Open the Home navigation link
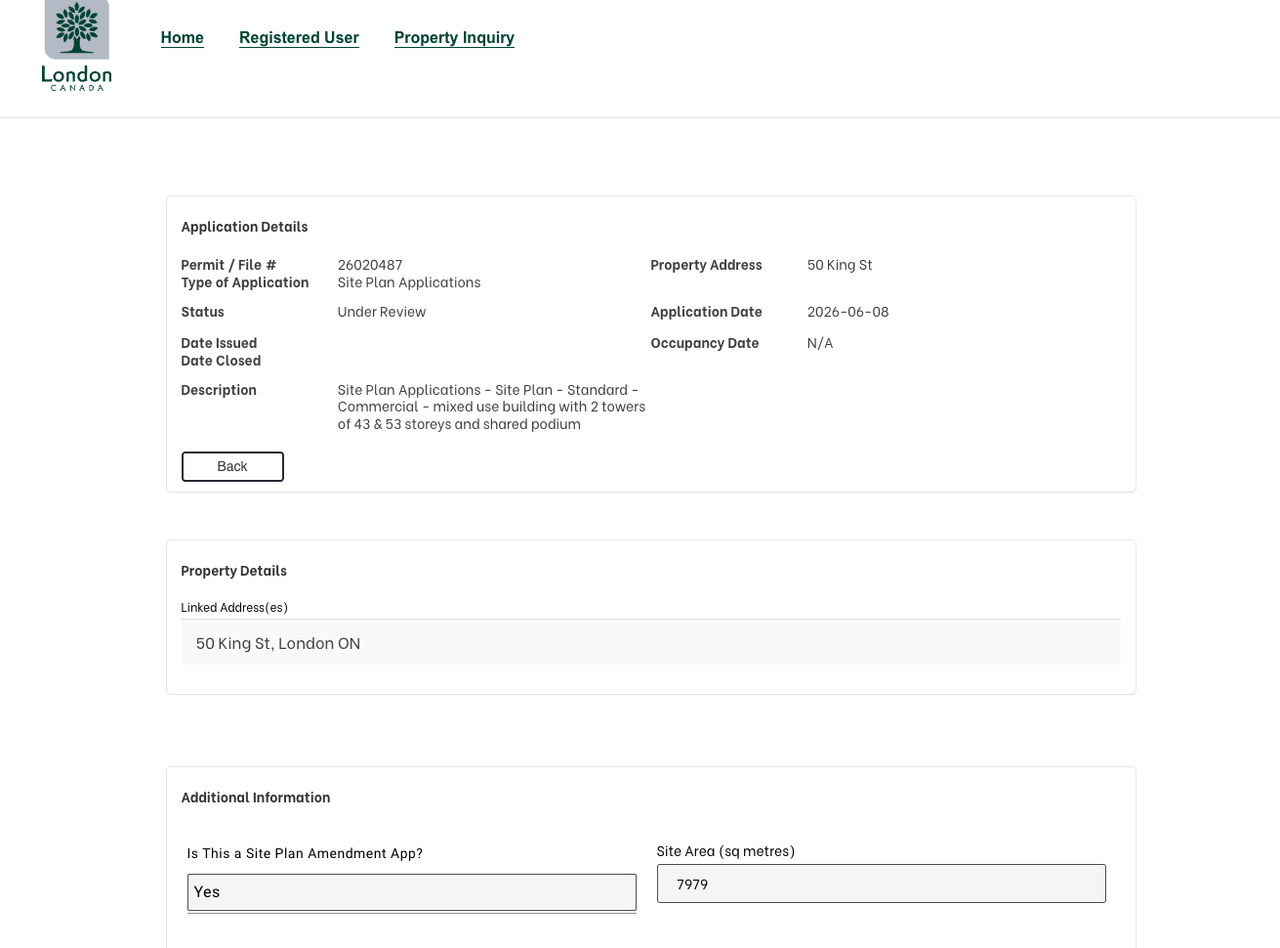This screenshot has width=1280, height=948. [182, 37]
